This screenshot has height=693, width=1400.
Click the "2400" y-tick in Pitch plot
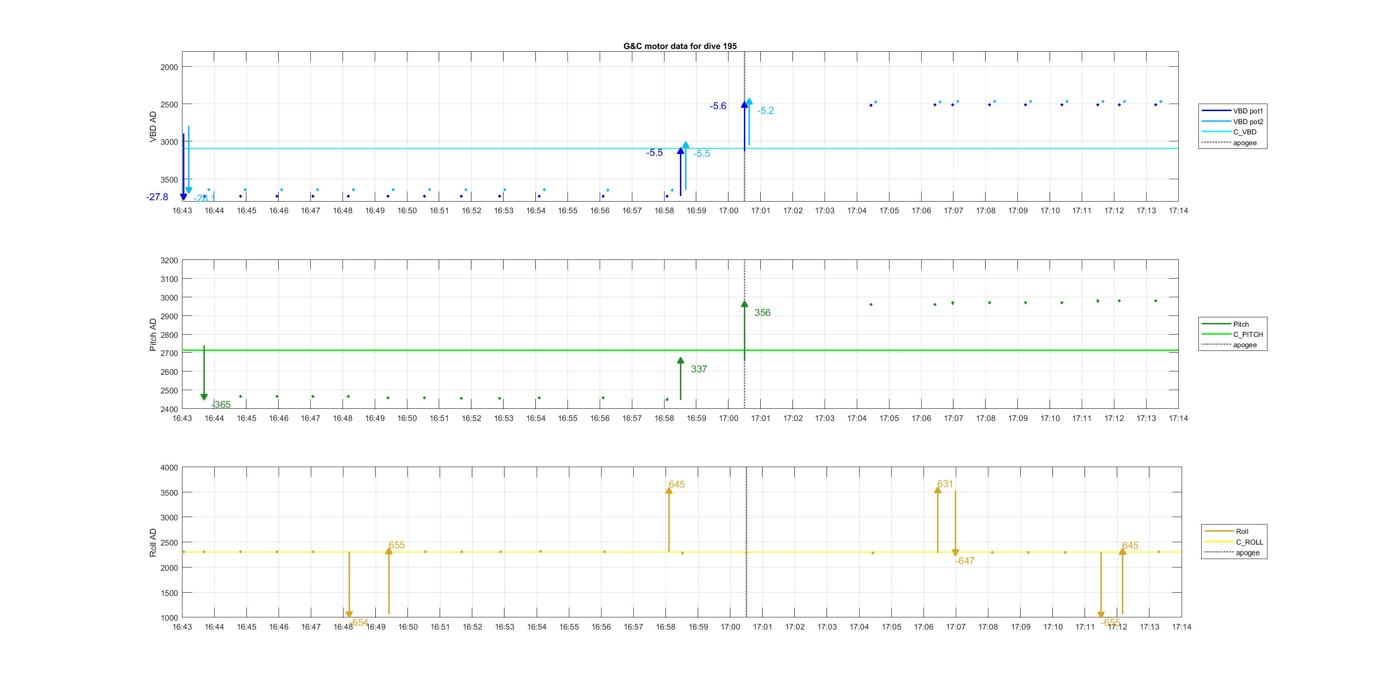coord(169,409)
